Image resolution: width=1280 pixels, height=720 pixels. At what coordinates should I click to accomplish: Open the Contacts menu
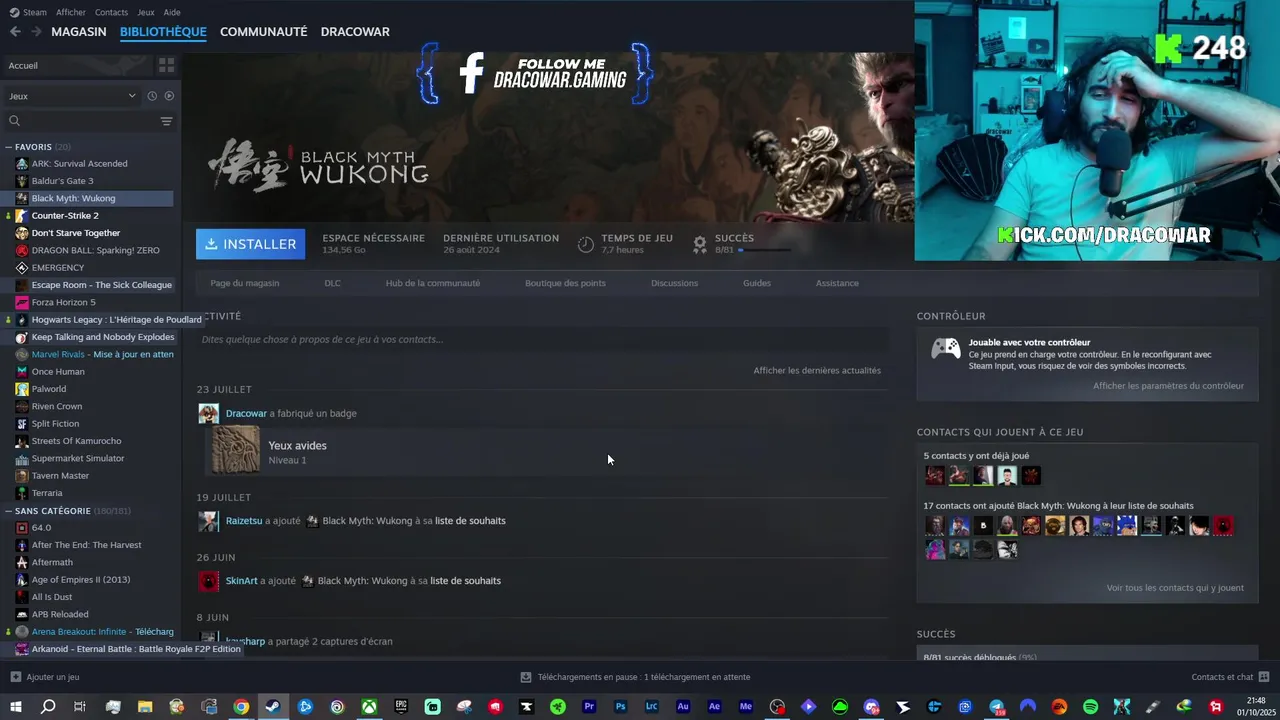pos(111,12)
